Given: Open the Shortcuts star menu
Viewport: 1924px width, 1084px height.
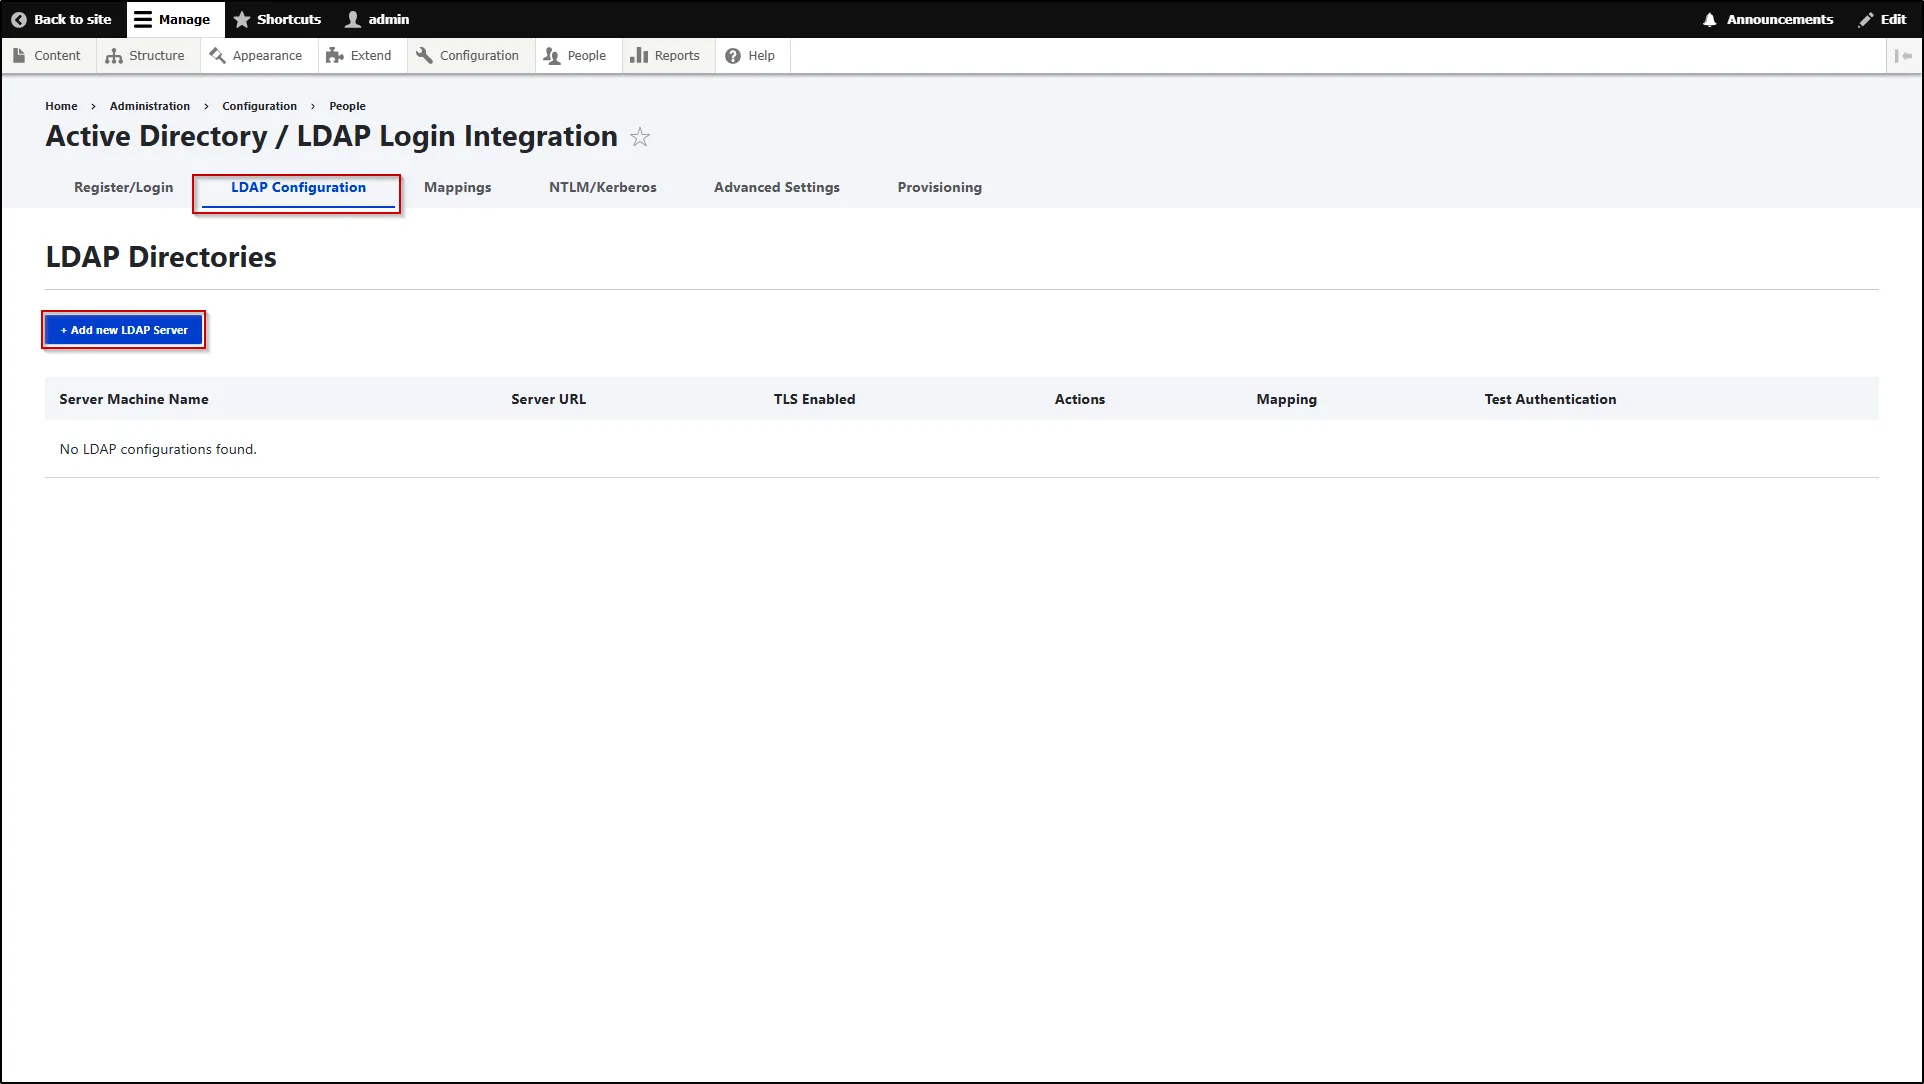Looking at the screenshot, I should (x=241, y=19).
